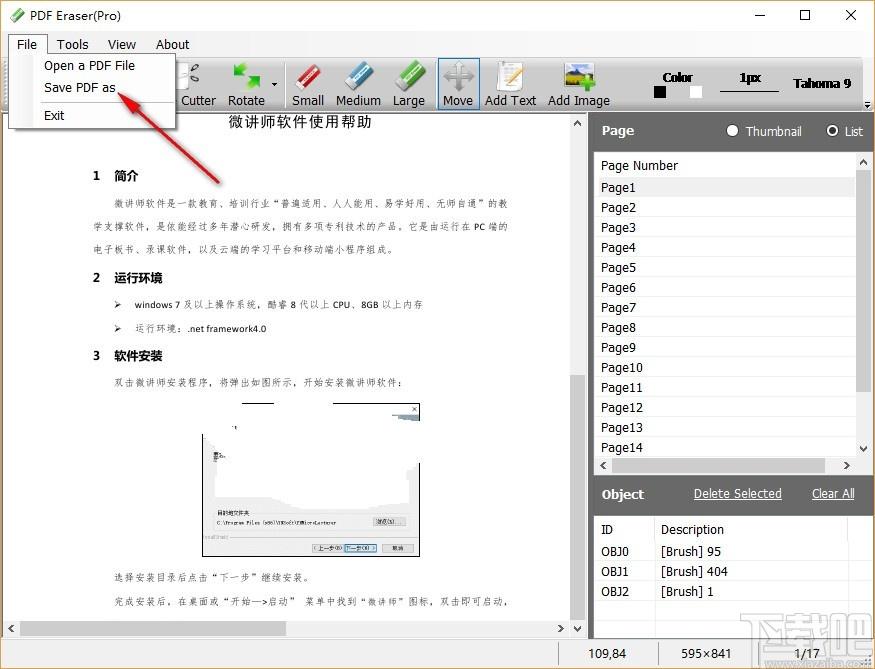This screenshot has width=875, height=669.
Task: Select Page12 in the page list
Action: pos(726,408)
